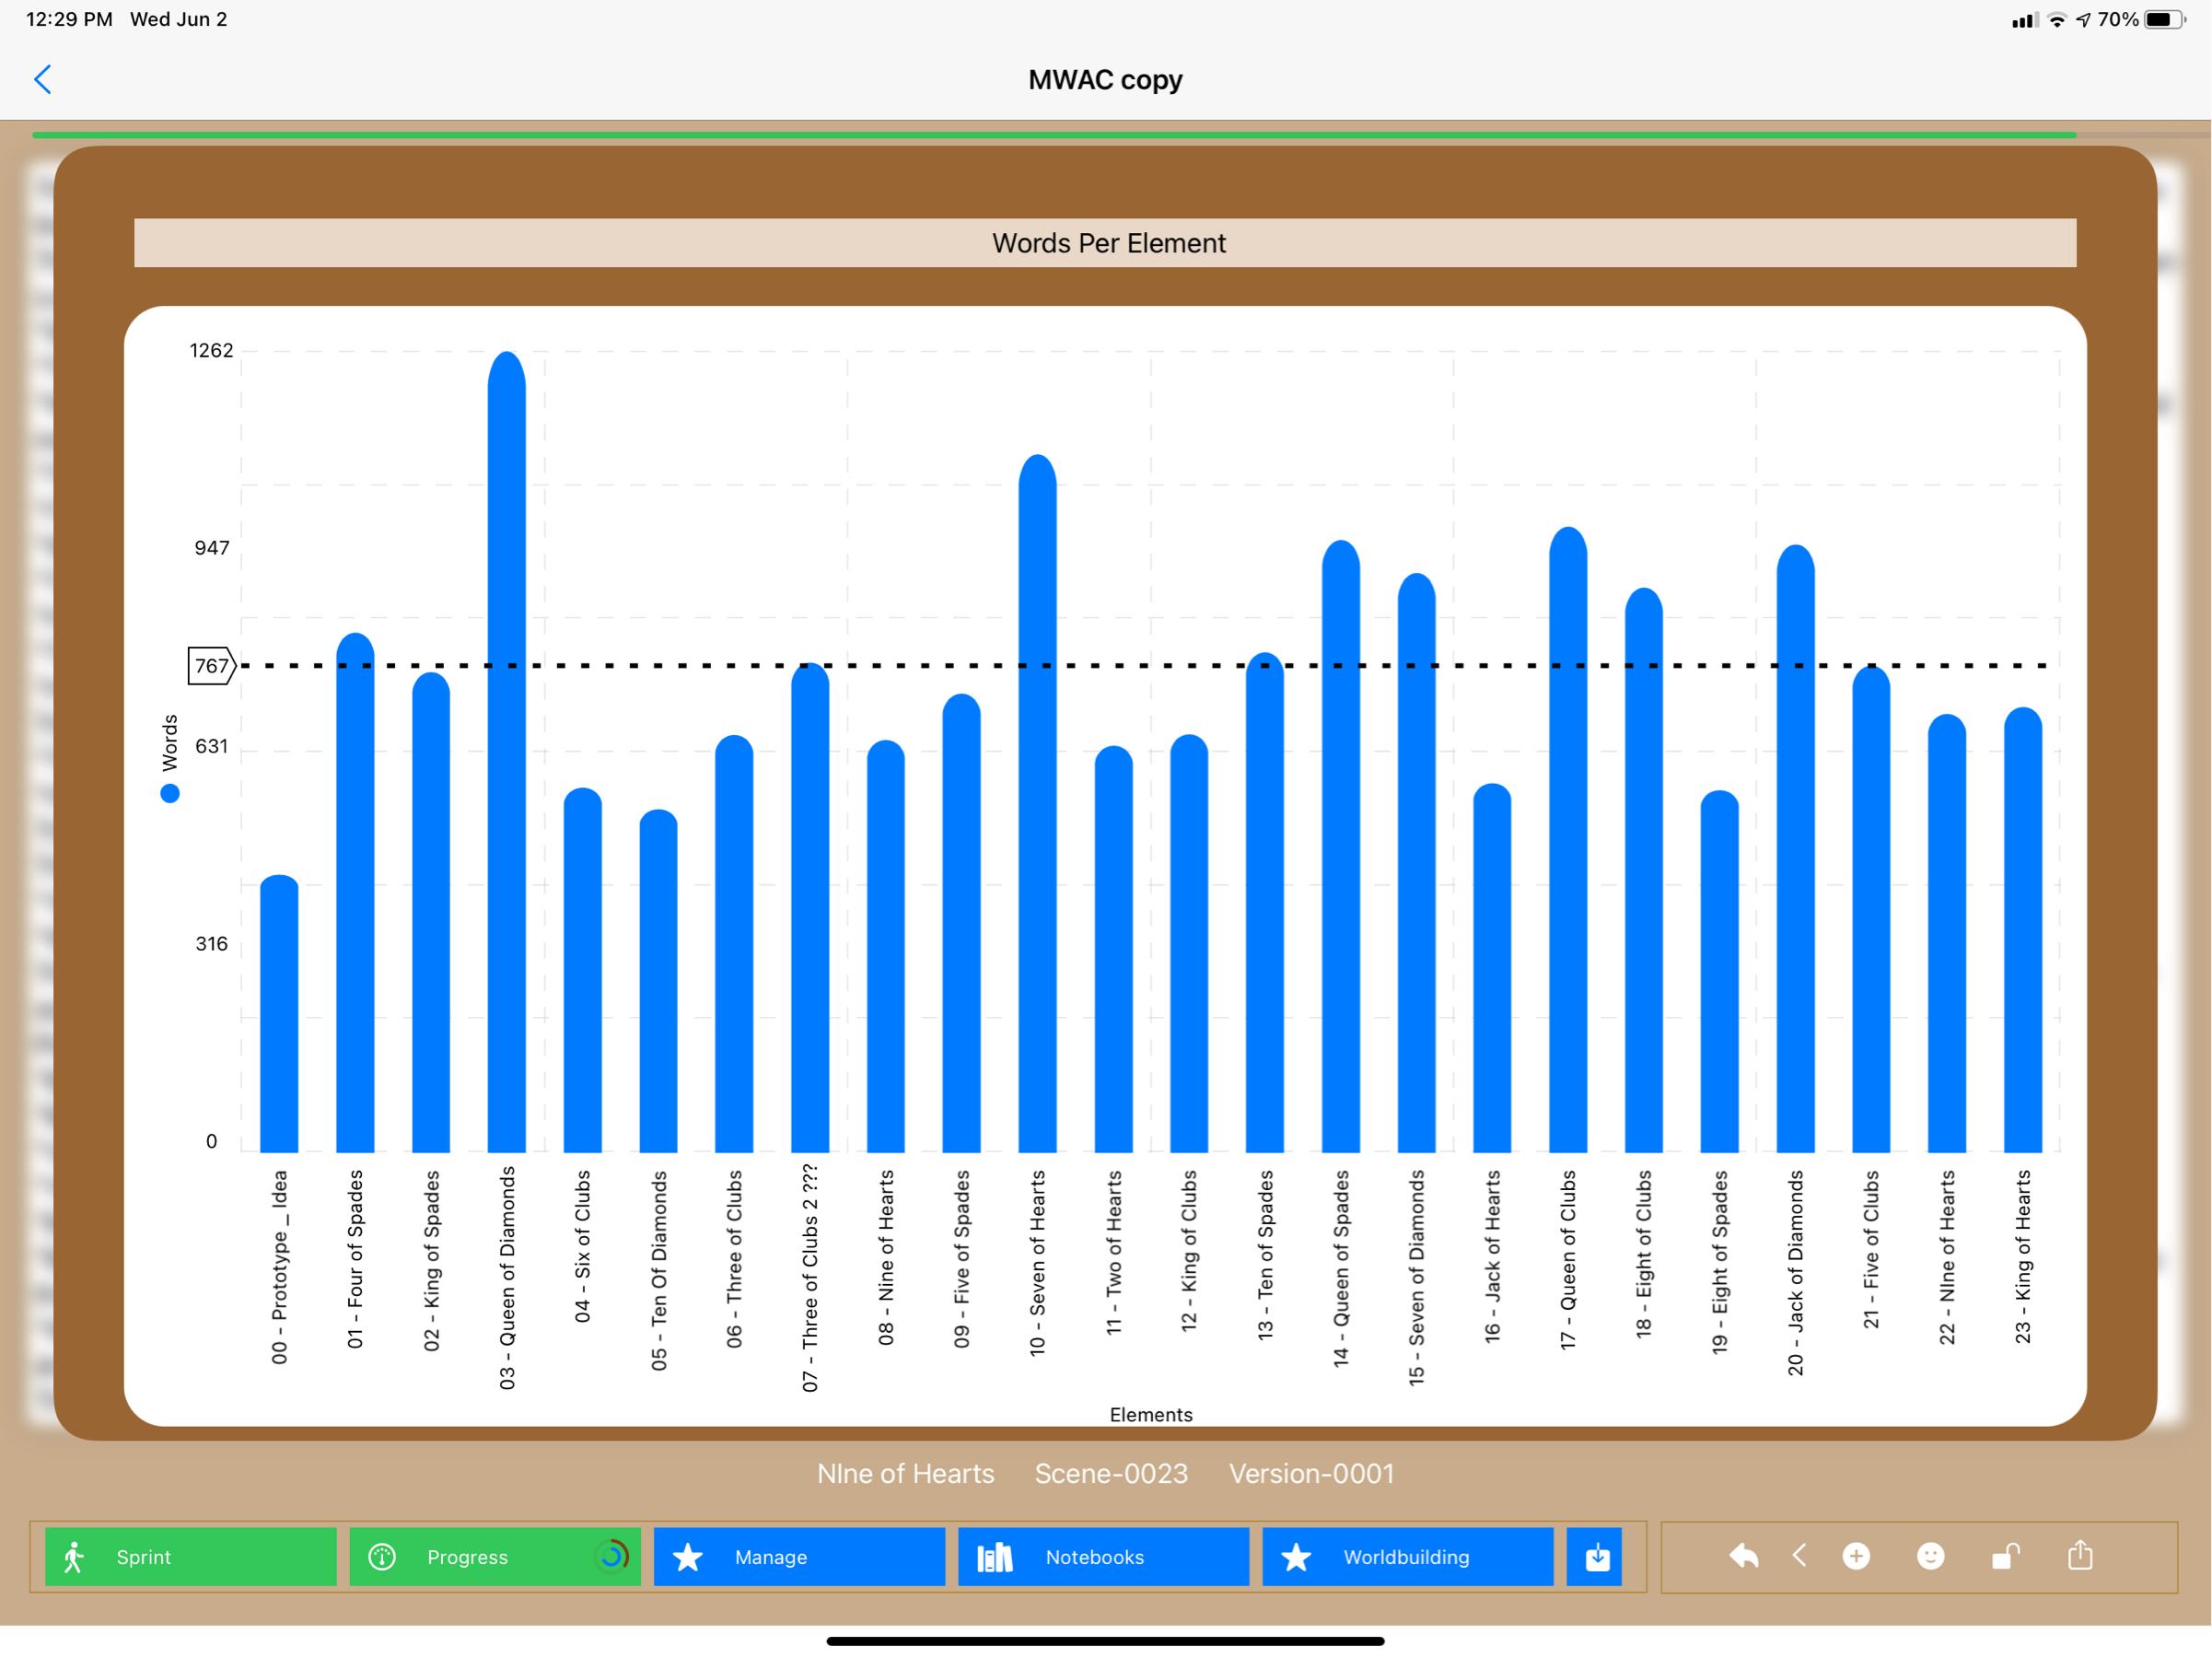Tap the back chevron at top left

click(42, 80)
